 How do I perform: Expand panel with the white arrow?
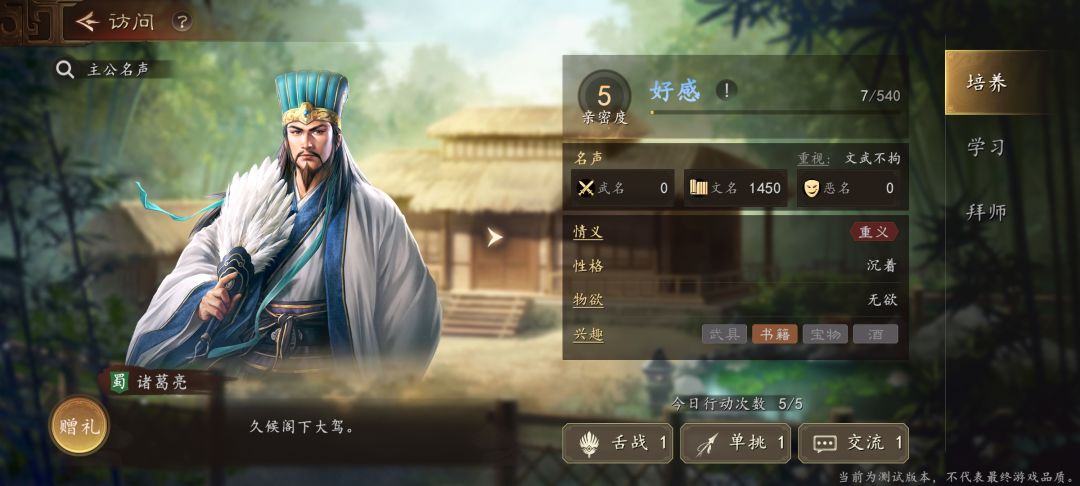[495, 237]
